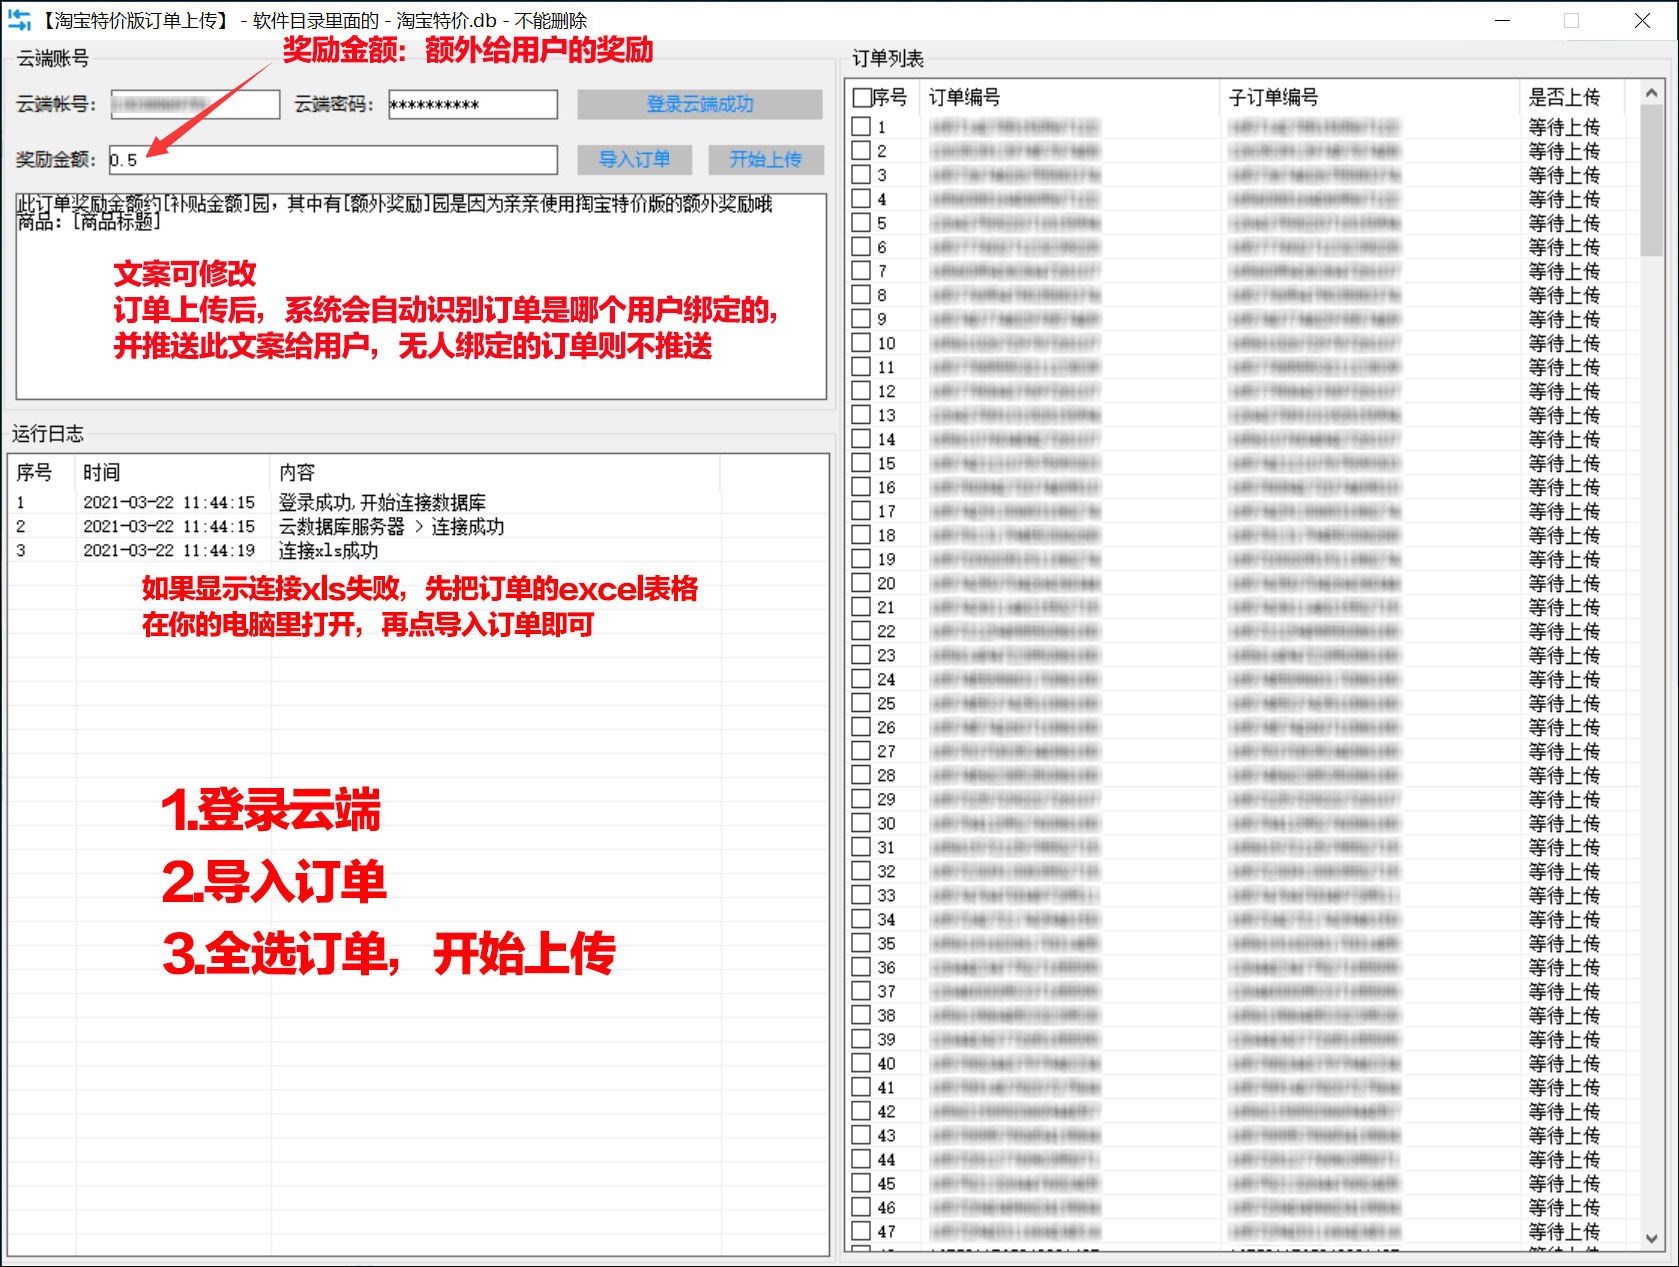Click the order list scrollbar down arrow
The height and width of the screenshot is (1267, 1679).
tap(1651, 1238)
